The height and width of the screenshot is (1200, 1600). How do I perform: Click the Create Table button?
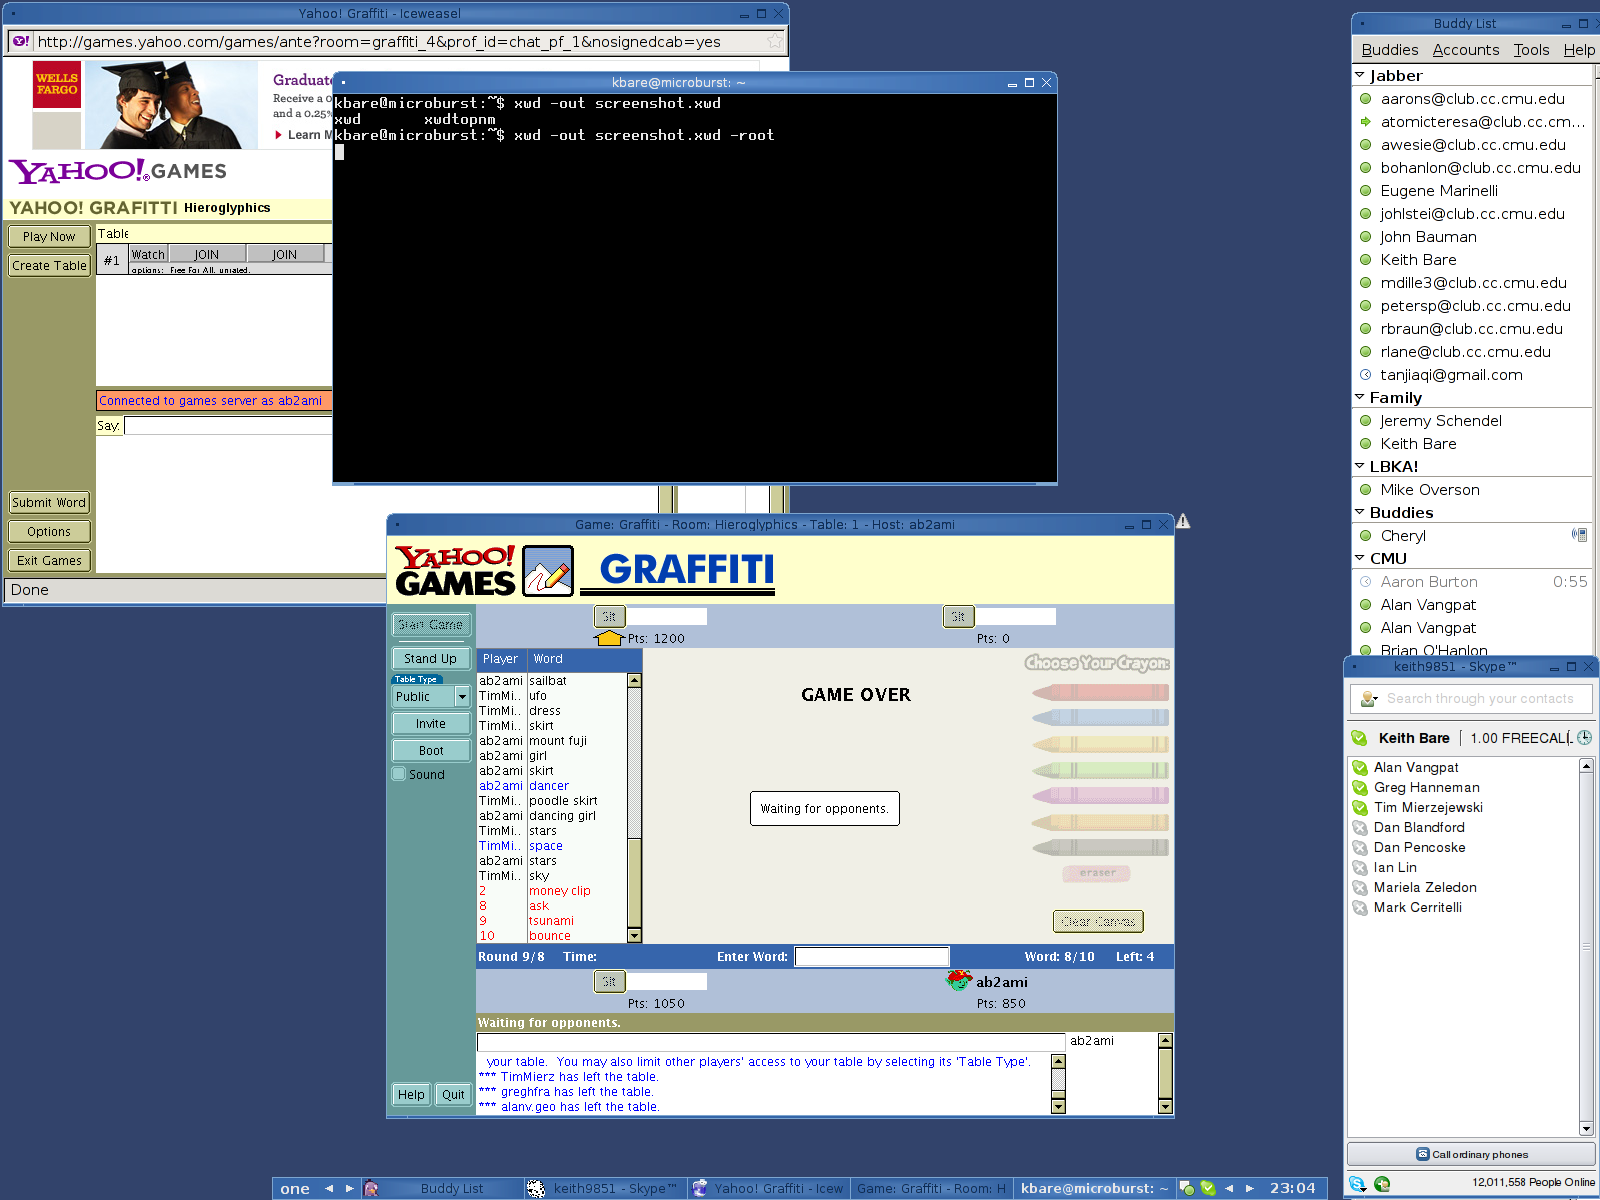[49, 265]
